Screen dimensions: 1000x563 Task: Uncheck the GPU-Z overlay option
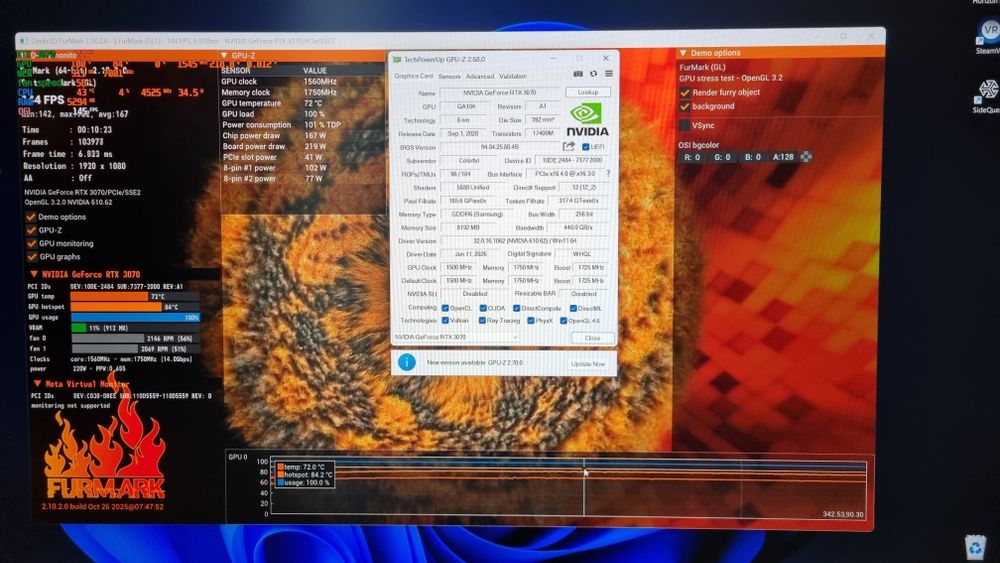[31, 230]
